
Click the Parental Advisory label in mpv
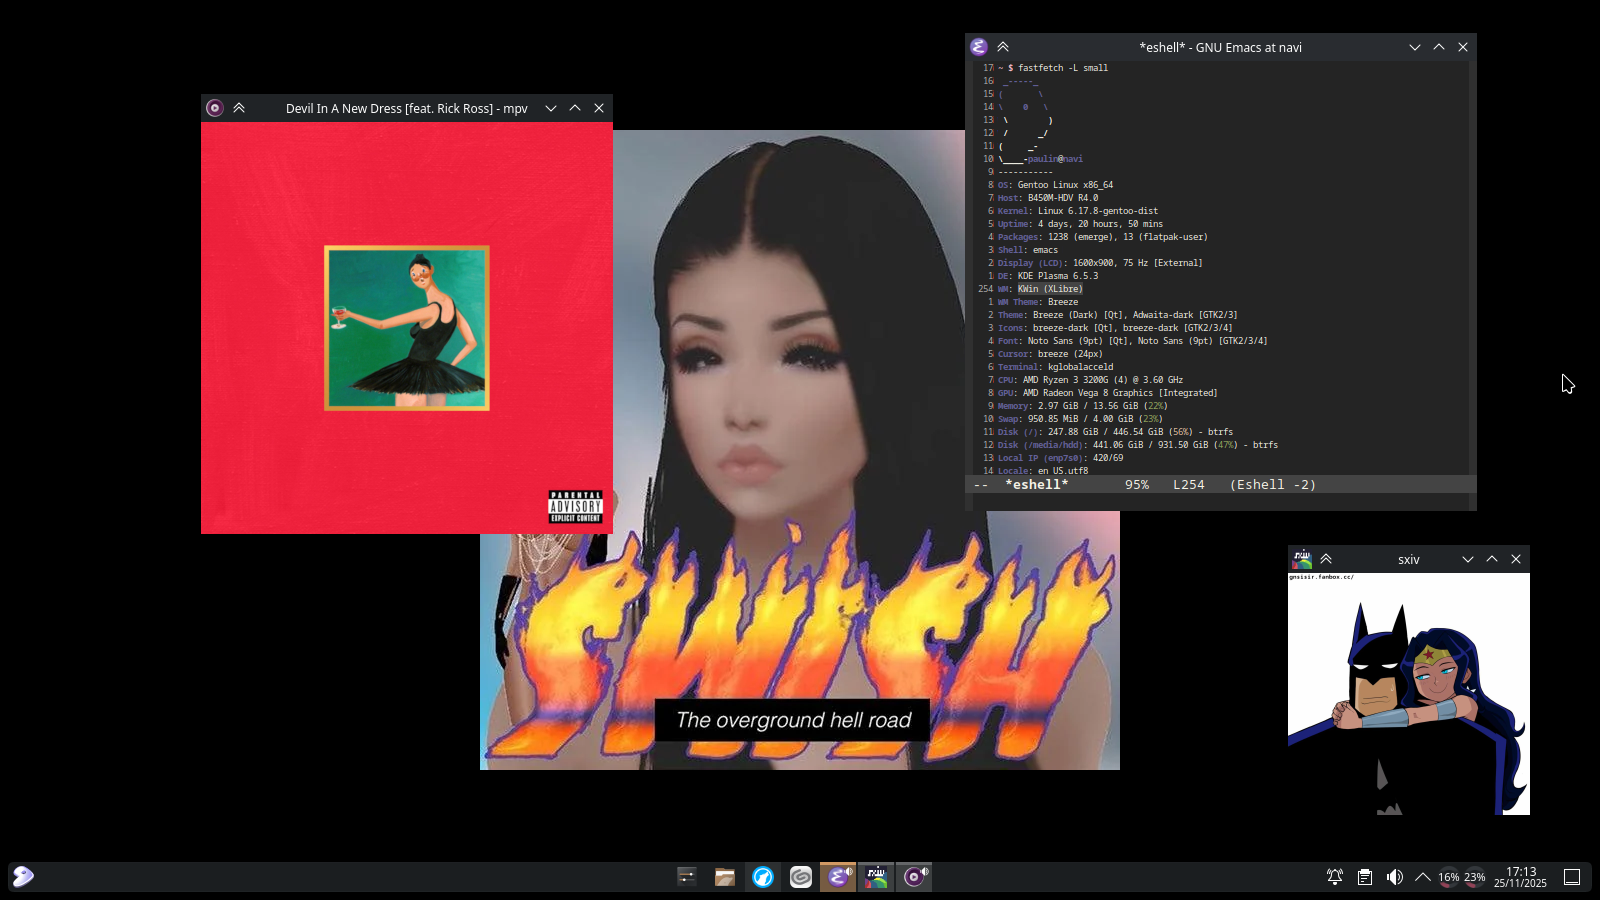click(x=575, y=506)
